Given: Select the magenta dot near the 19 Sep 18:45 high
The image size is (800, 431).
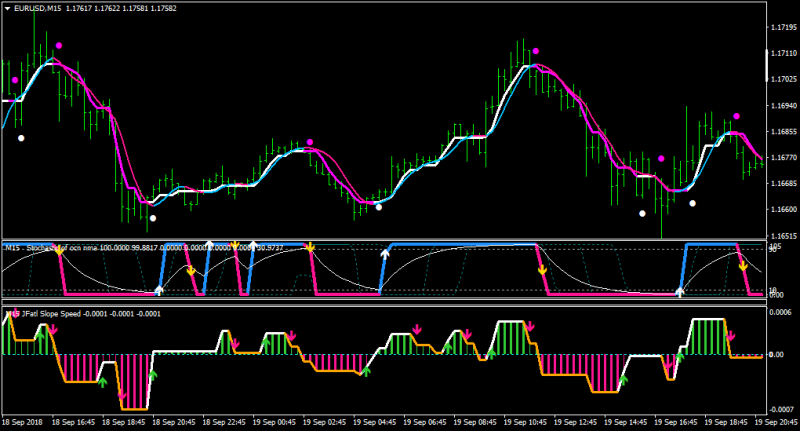Looking at the screenshot, I should pos(736,116).
